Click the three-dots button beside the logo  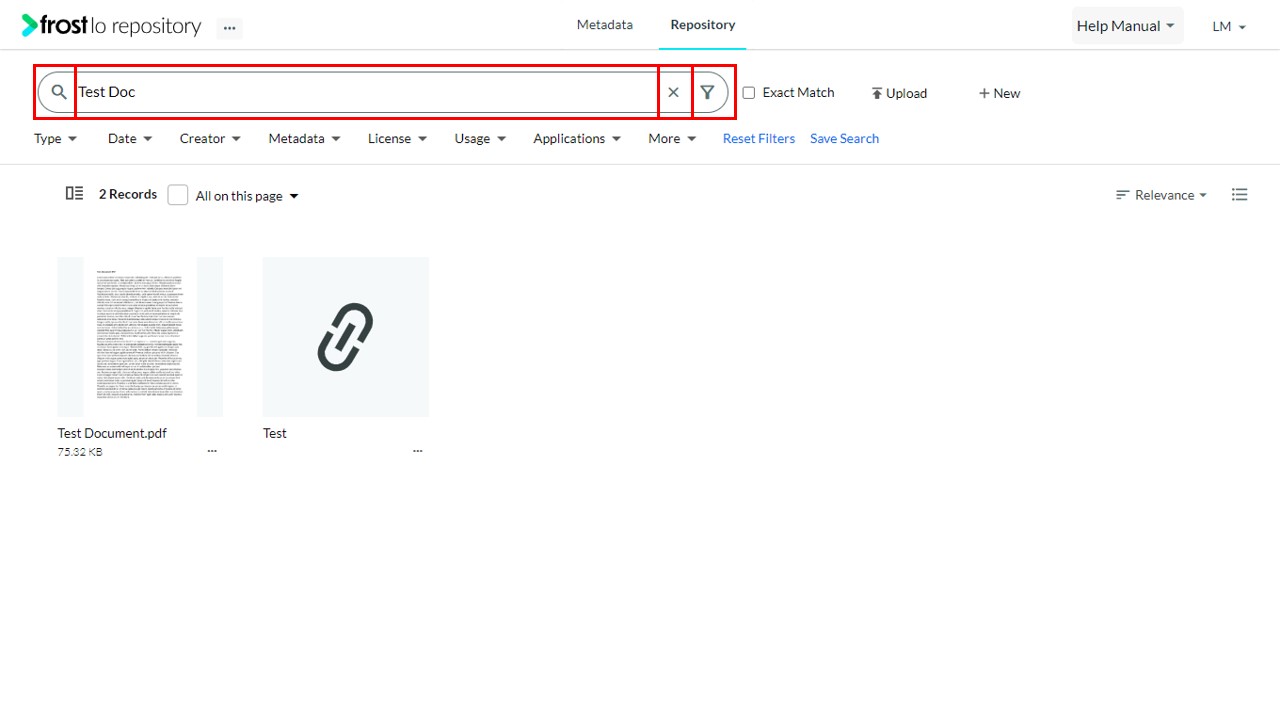[x=230, y=28]
